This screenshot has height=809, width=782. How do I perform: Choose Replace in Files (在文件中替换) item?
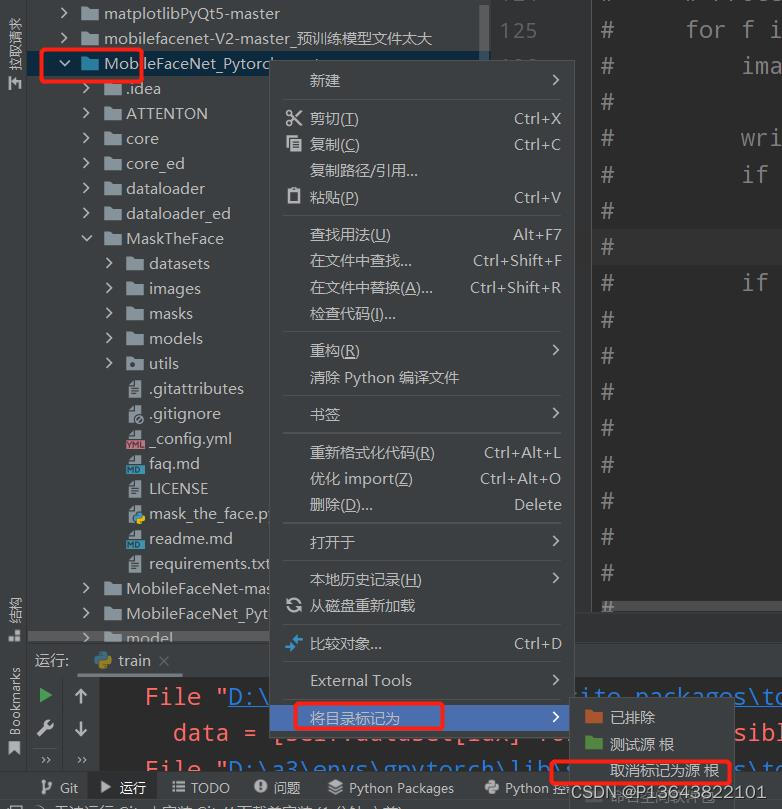point(422,287)
